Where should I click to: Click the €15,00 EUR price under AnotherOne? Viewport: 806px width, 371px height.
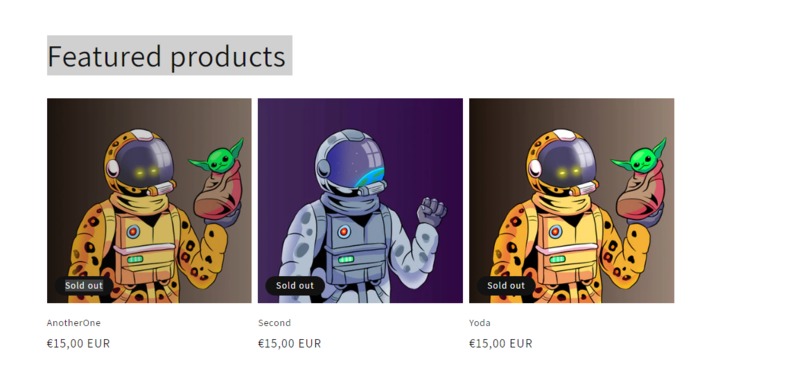pyautogui.click(x=78, y=343)
